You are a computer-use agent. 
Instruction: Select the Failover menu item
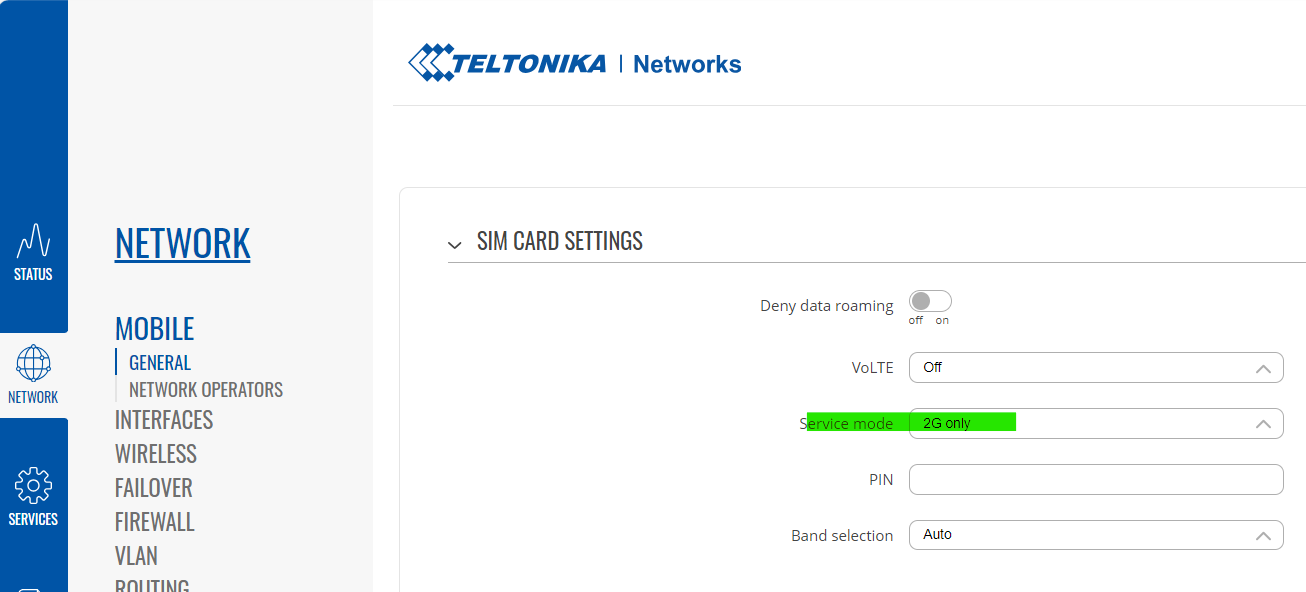pyautogui.click(x=154, y=487)
